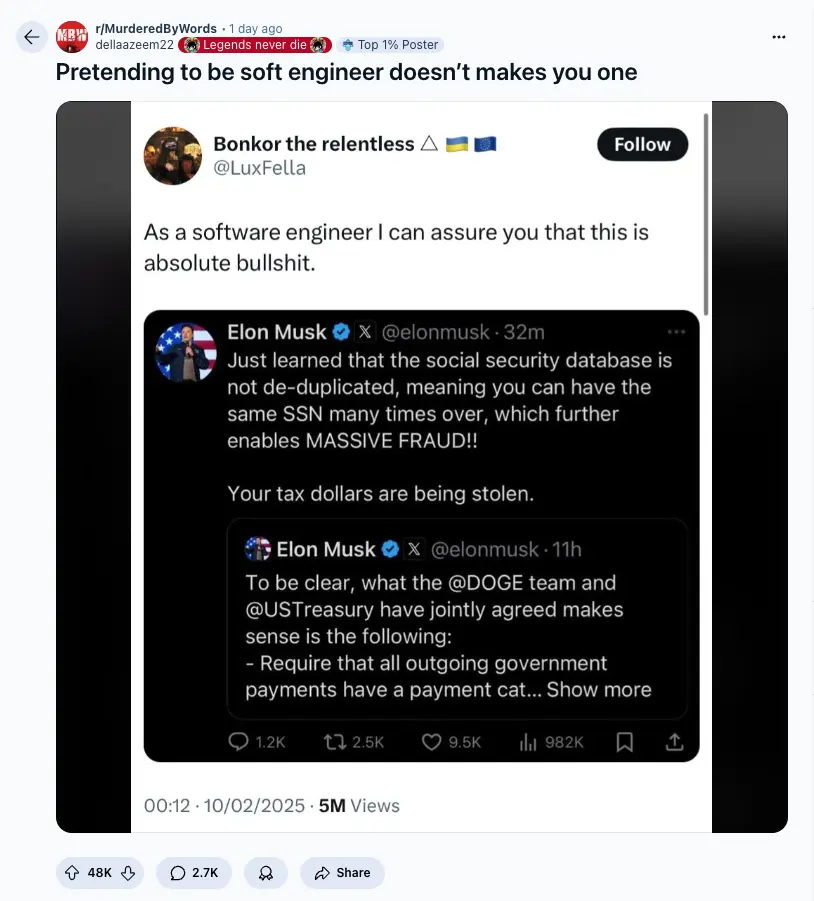Open post options three-dot menu

click(779, 37)
